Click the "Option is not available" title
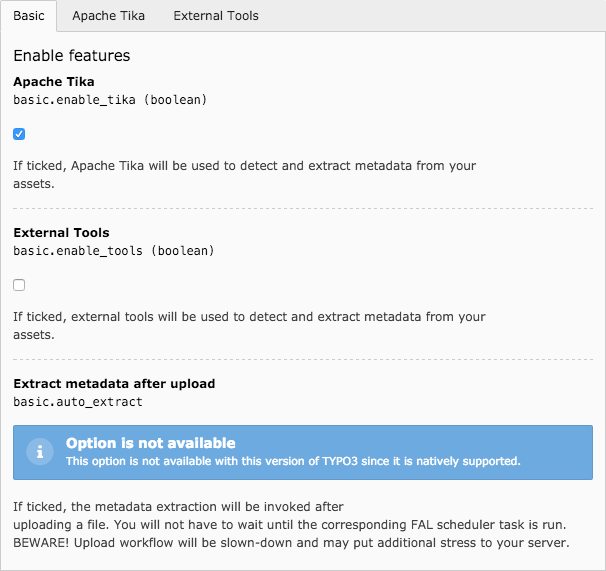Image resolution: width=606 pixels, height=571 pixels. coord(150,443)
